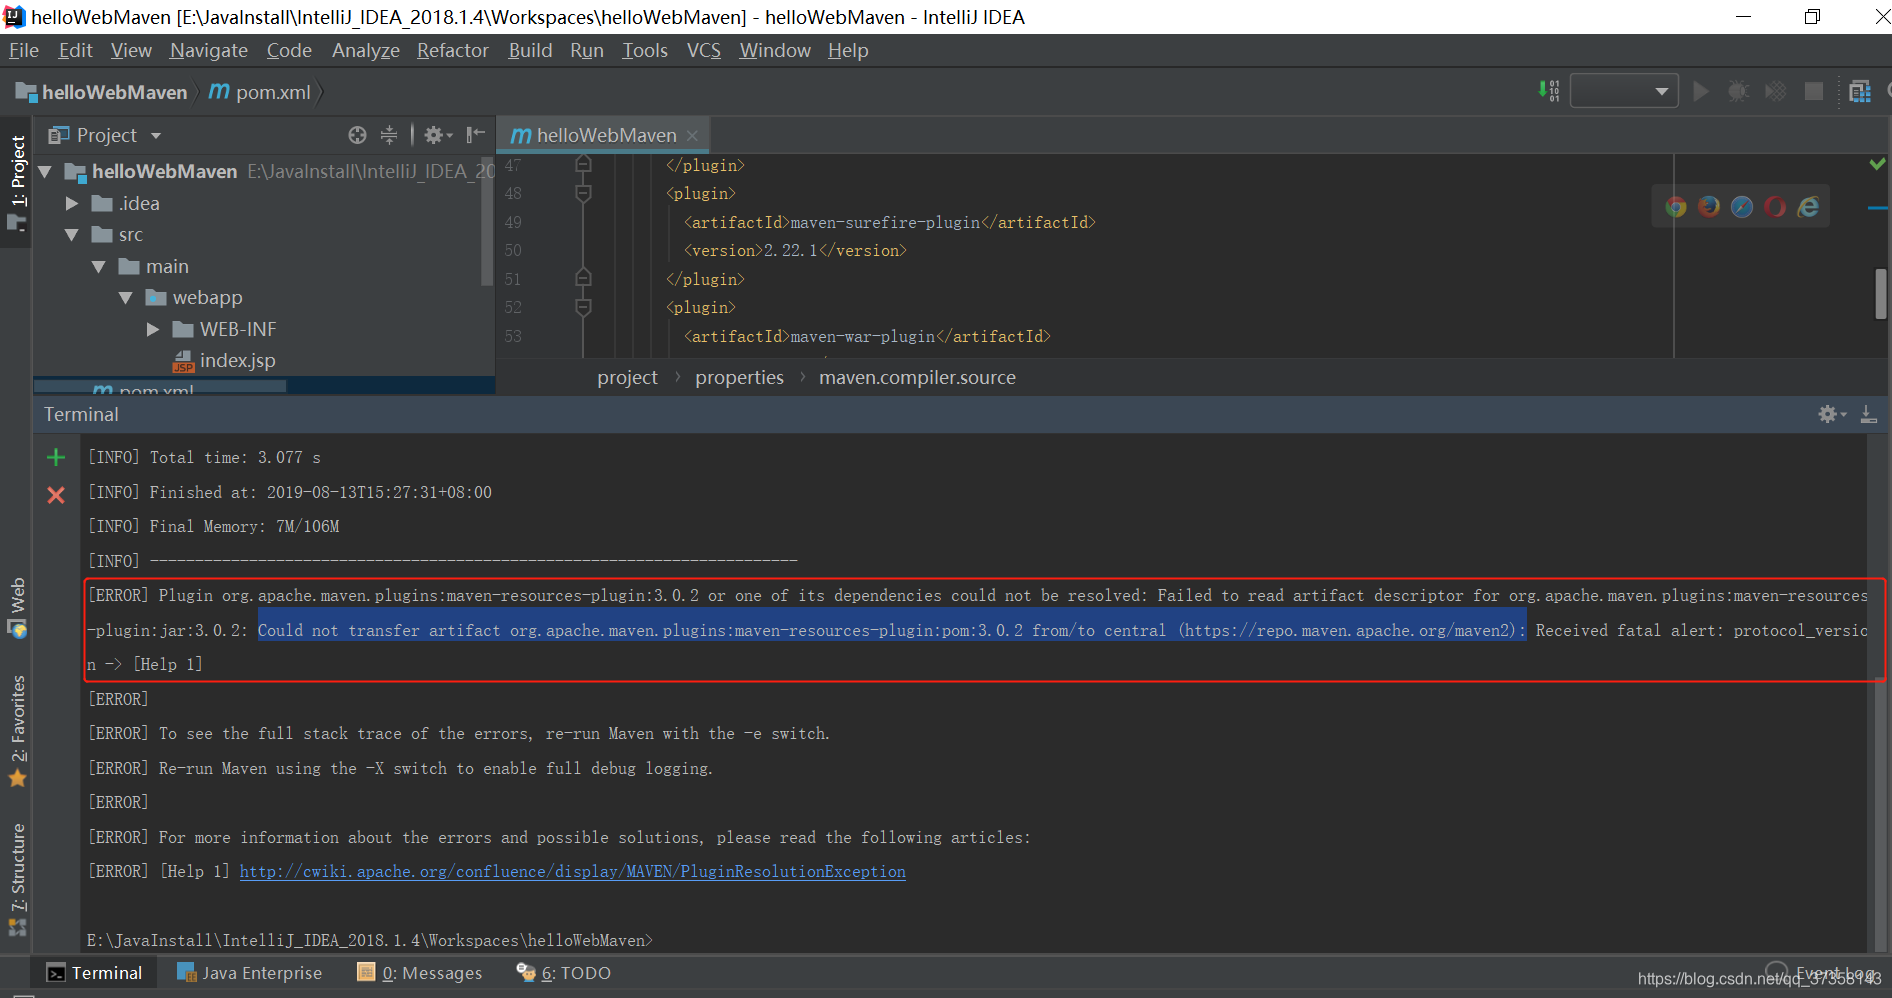Viewport: 1892px width, 998px height.
Task: Open the VCS menu
Action: point(704,51)
